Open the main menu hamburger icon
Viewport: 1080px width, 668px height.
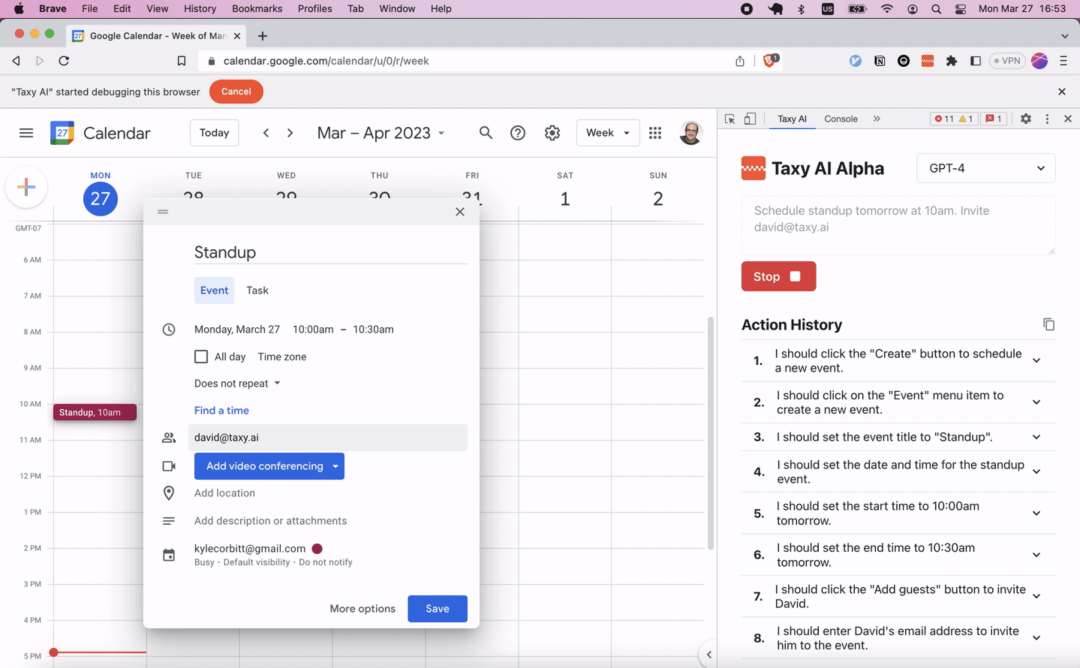pos(26,133)
